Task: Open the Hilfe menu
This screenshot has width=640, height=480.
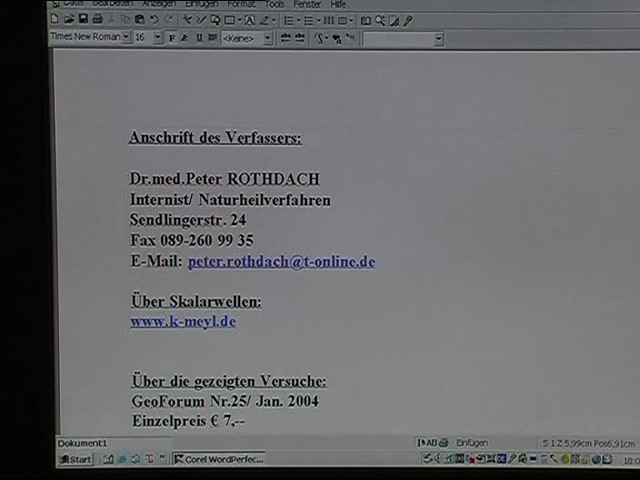Action: (338, 4)
